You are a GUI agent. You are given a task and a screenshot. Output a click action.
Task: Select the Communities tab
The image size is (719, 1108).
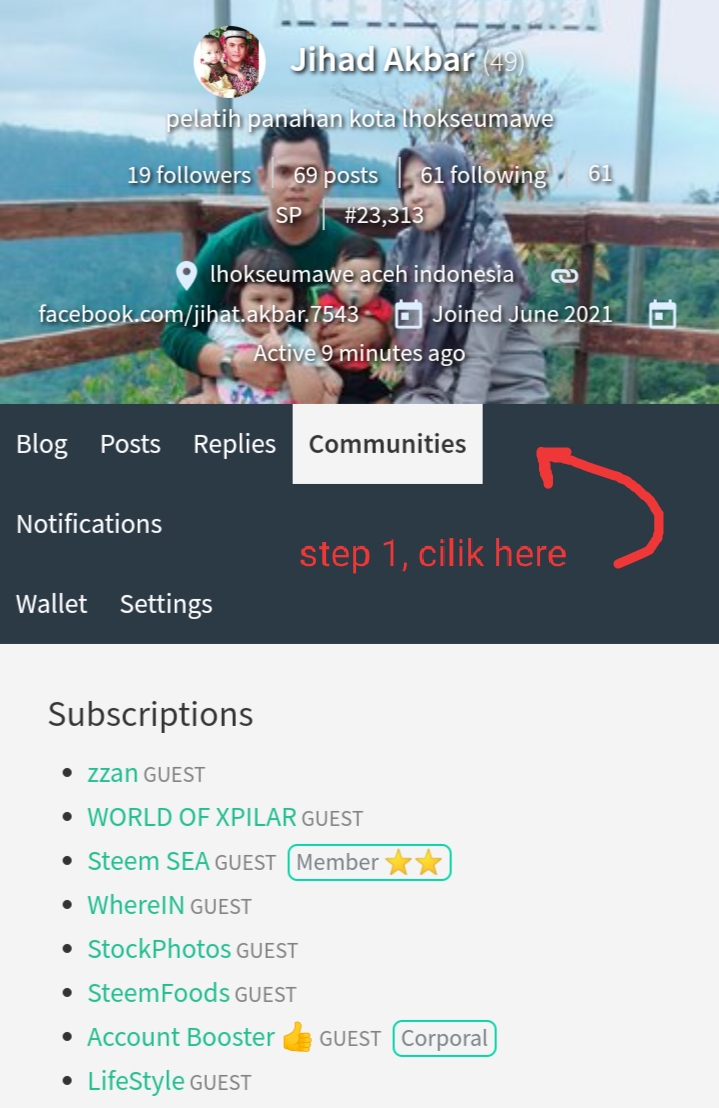(388, 444)
